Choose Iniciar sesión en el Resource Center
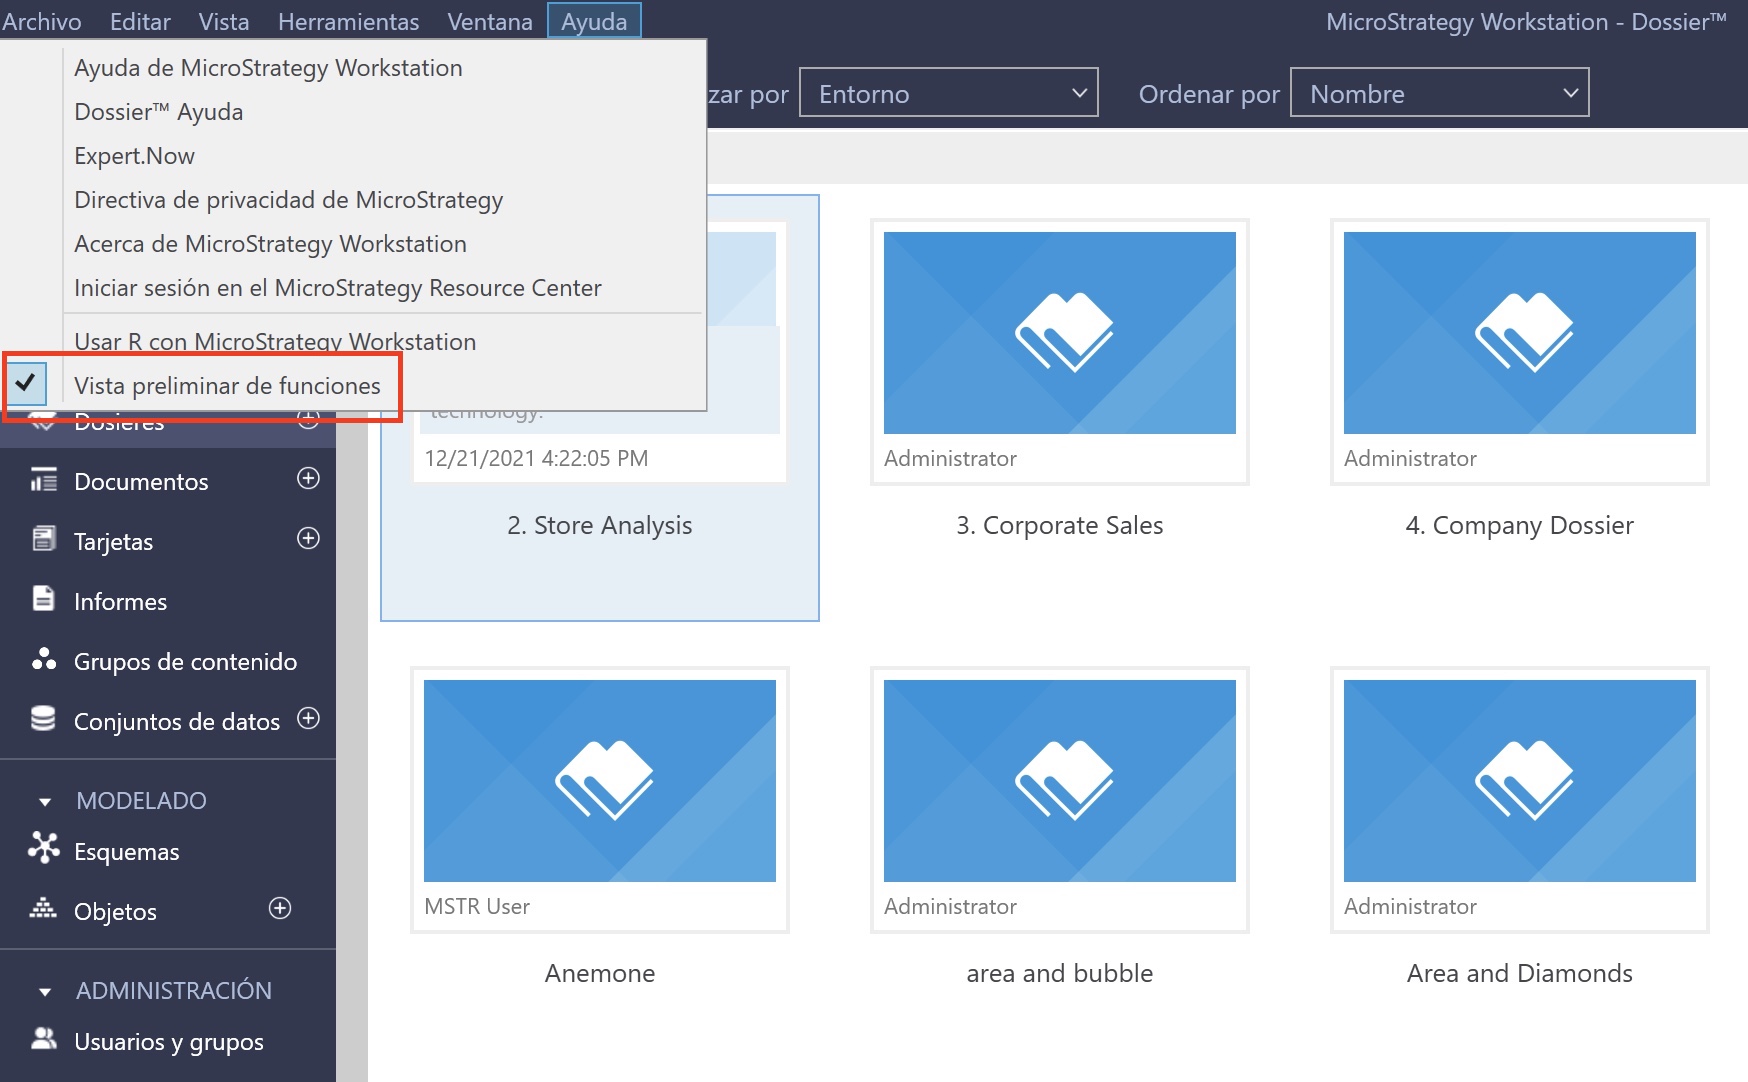This screenshot has width=1748, height=1082. (x=338, y=288)
